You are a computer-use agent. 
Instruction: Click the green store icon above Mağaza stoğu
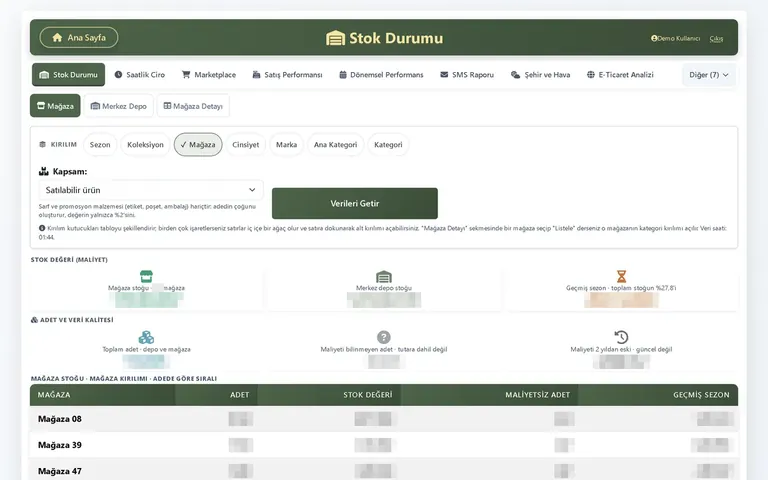click(x=146, y=276)
